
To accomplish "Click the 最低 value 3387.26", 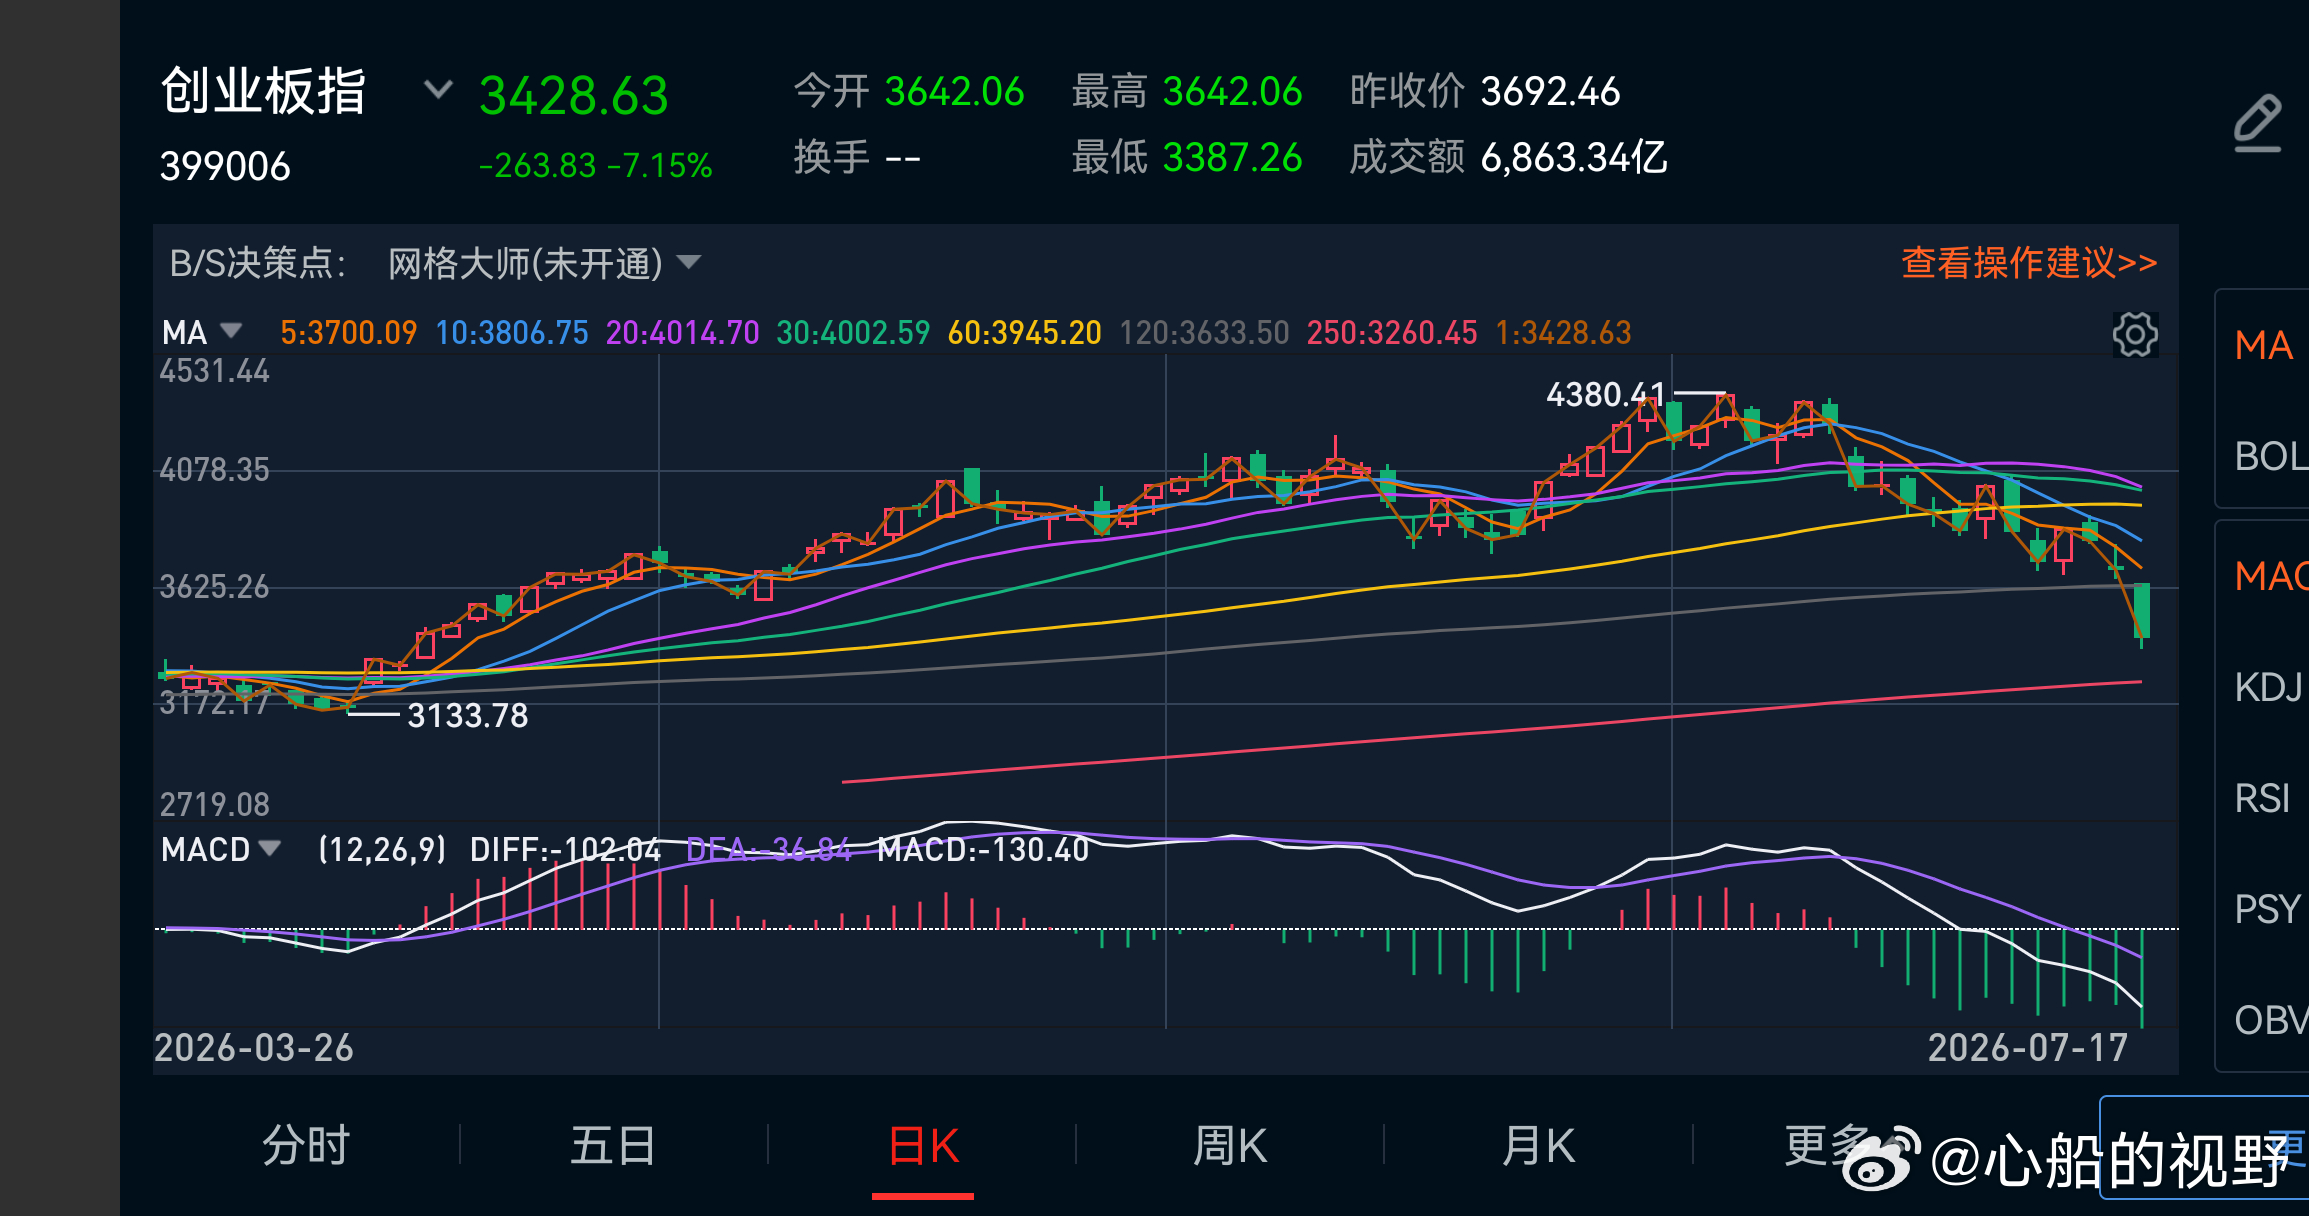I will (x=1233, y=158).
